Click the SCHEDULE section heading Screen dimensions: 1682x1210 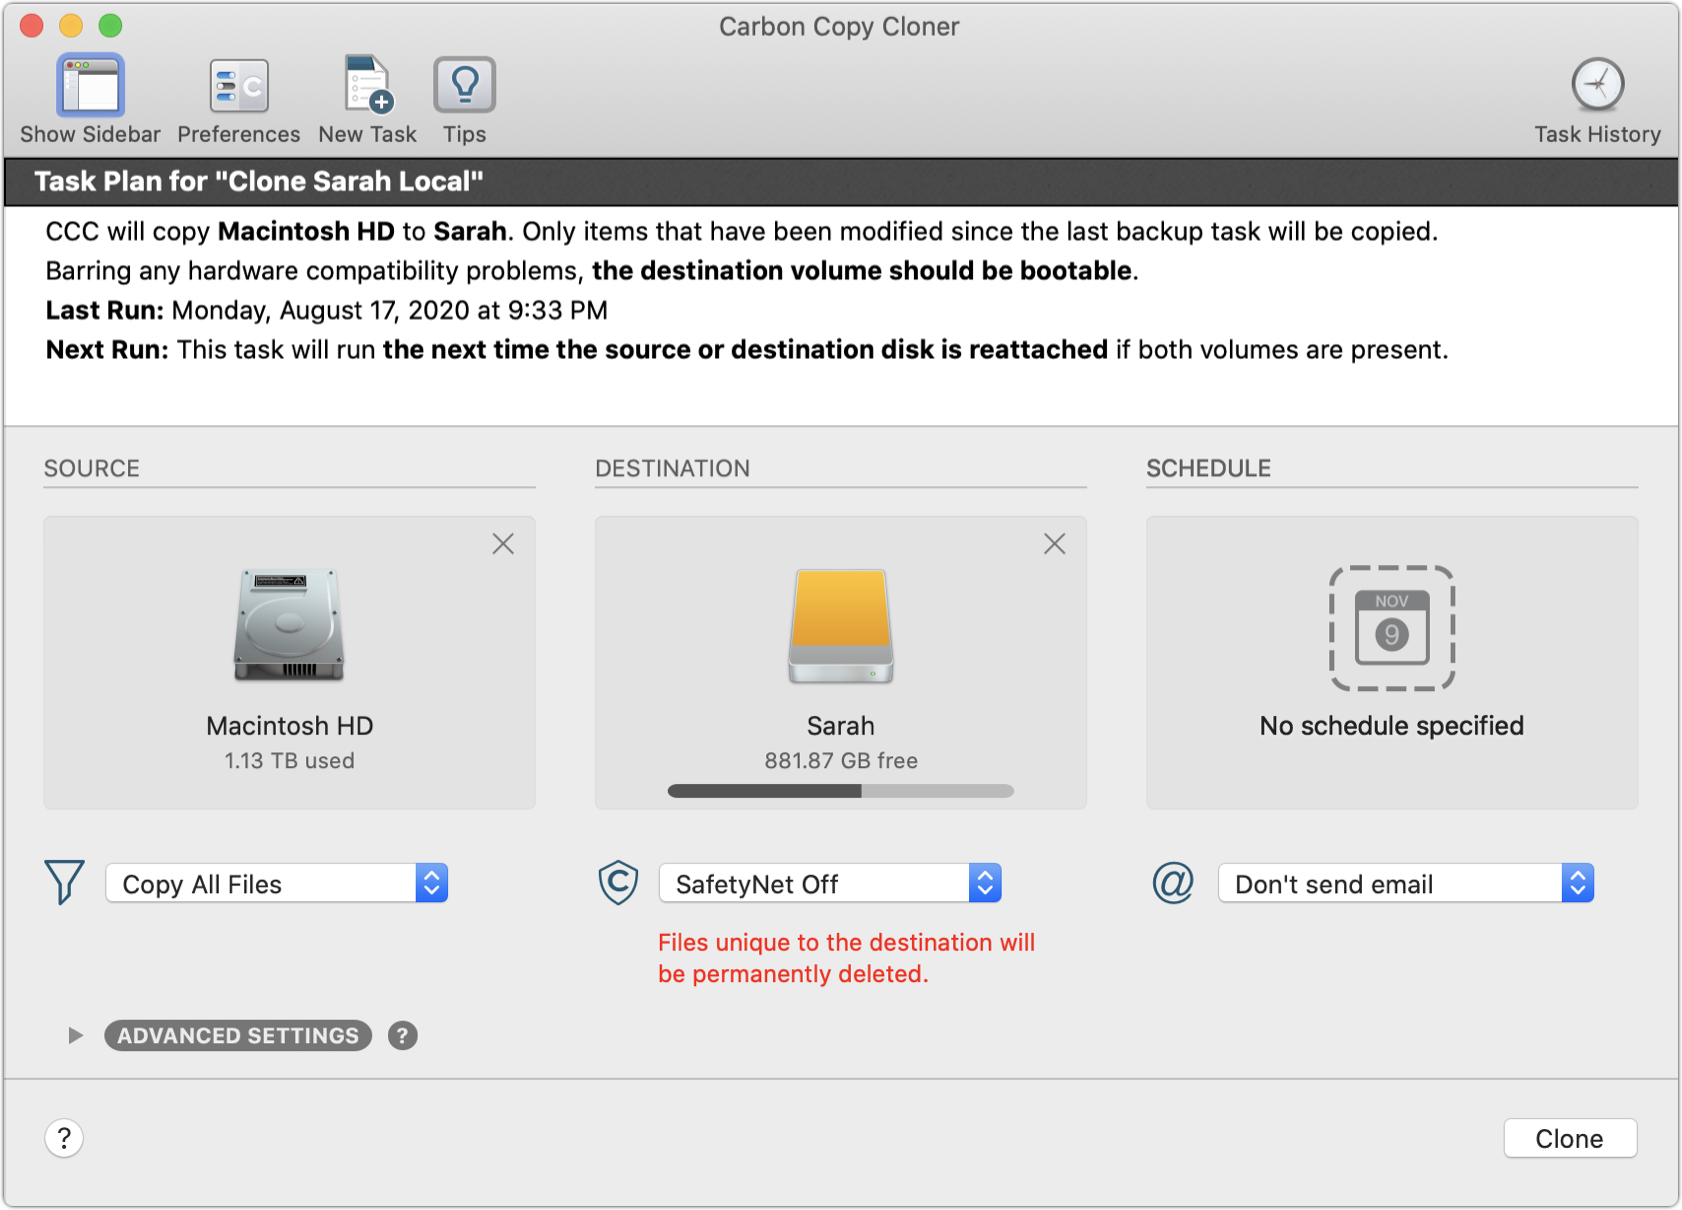pos(1208,468)
